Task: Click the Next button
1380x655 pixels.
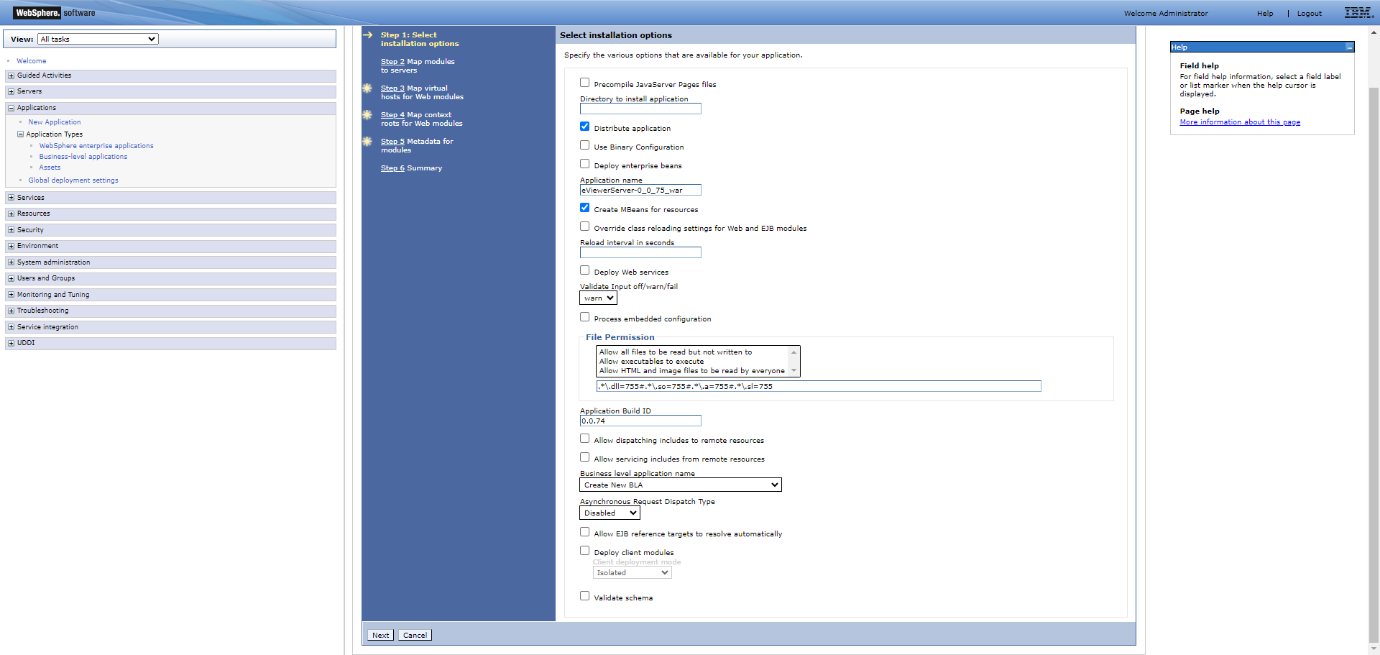Action: [379, 634]
